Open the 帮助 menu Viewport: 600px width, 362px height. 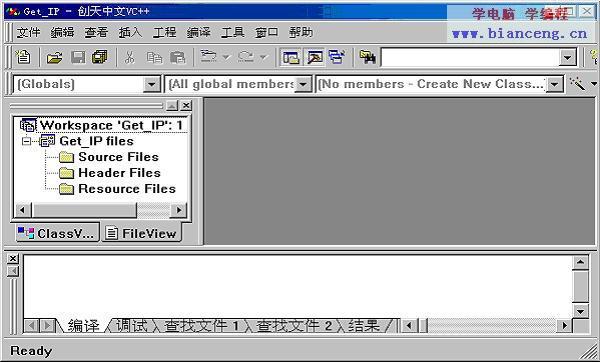301,33
